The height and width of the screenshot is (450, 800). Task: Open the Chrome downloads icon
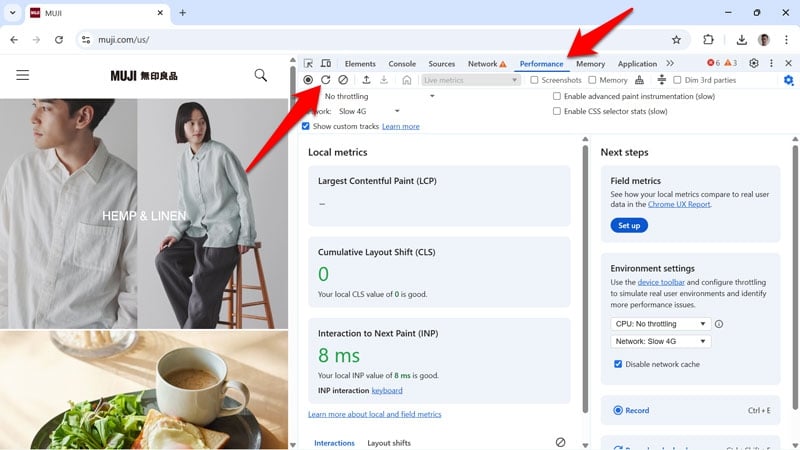point(742,40)
